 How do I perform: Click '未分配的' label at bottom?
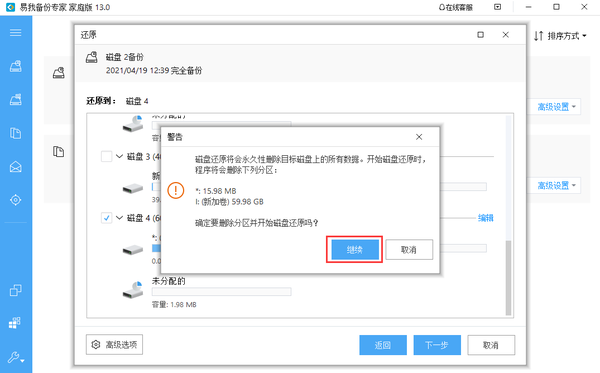coord(168,281)
